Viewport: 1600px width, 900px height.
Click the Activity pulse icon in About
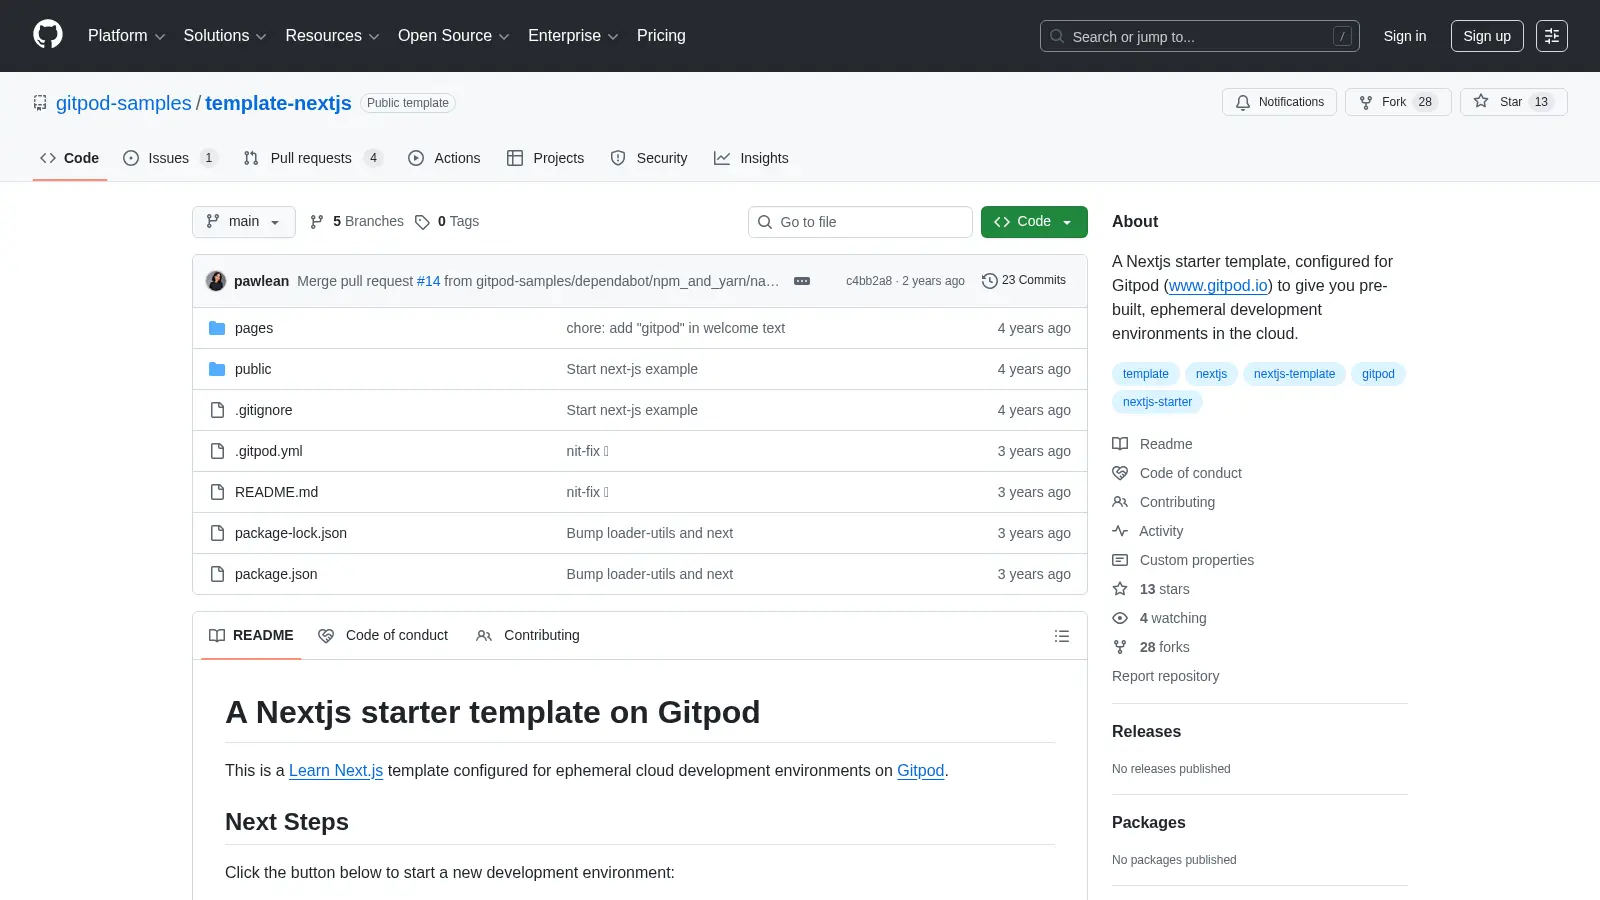(1120, 531)
